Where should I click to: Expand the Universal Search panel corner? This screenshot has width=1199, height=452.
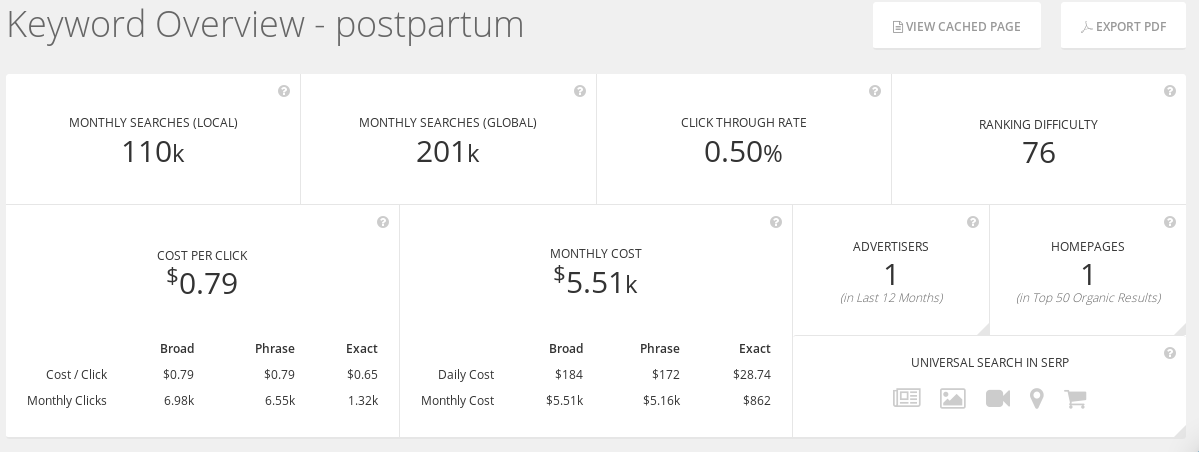click(1181, 431)
